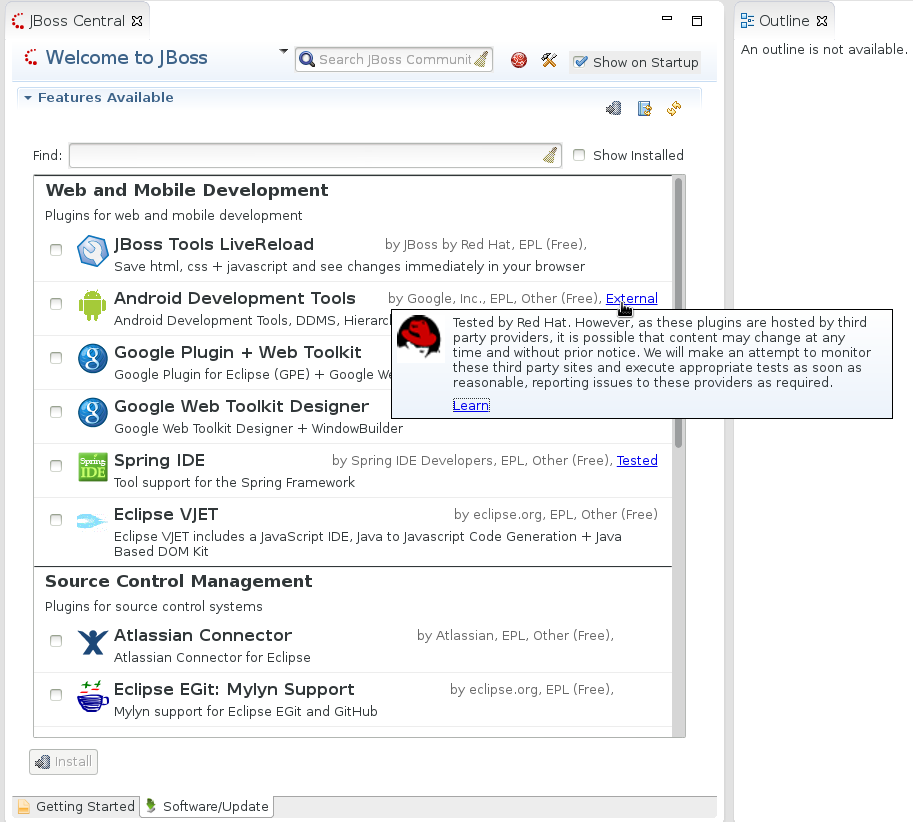
Task: Refresh the features list with orange arrows
Action: point(674,108)
